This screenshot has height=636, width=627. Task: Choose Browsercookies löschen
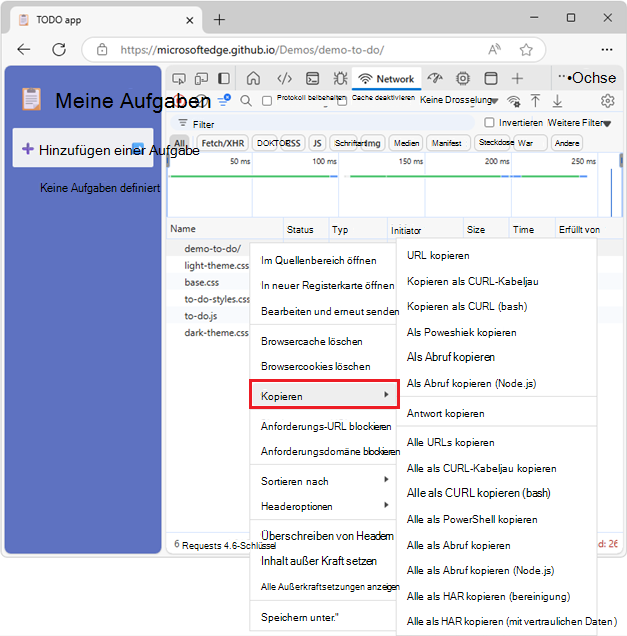324,366
